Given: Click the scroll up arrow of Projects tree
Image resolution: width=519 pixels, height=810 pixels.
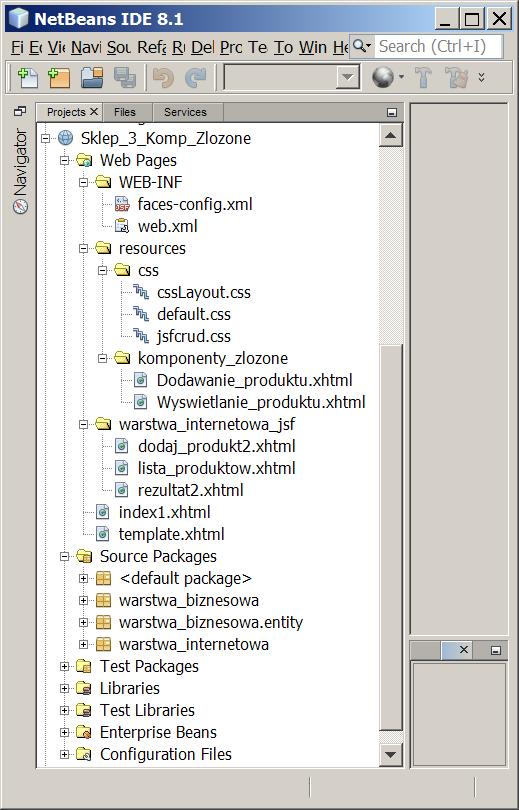Looking at the screenshot, I should [390, 136].
